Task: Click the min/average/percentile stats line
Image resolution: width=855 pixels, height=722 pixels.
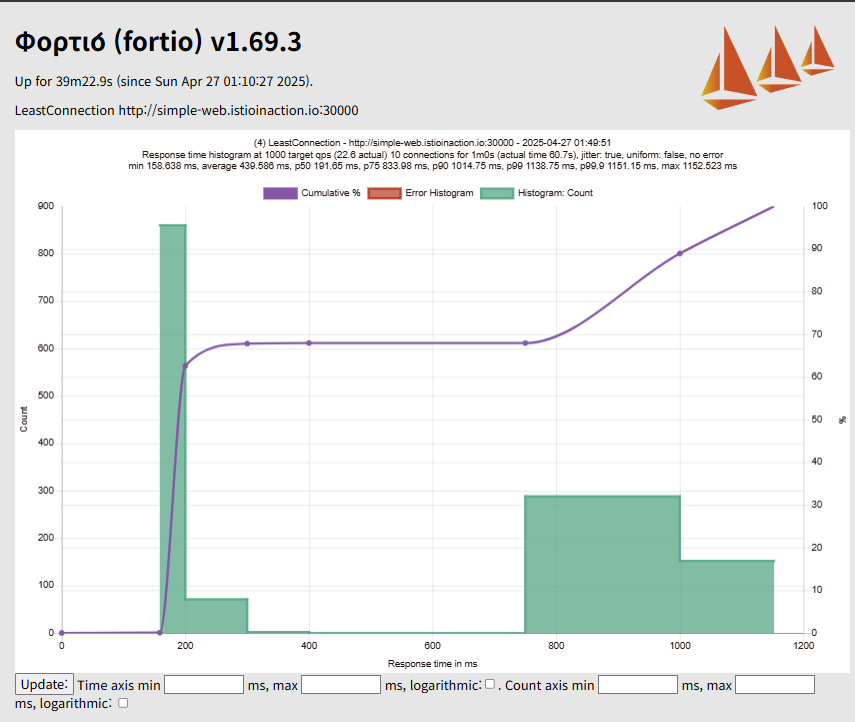Action: click(x=432, y=166)
